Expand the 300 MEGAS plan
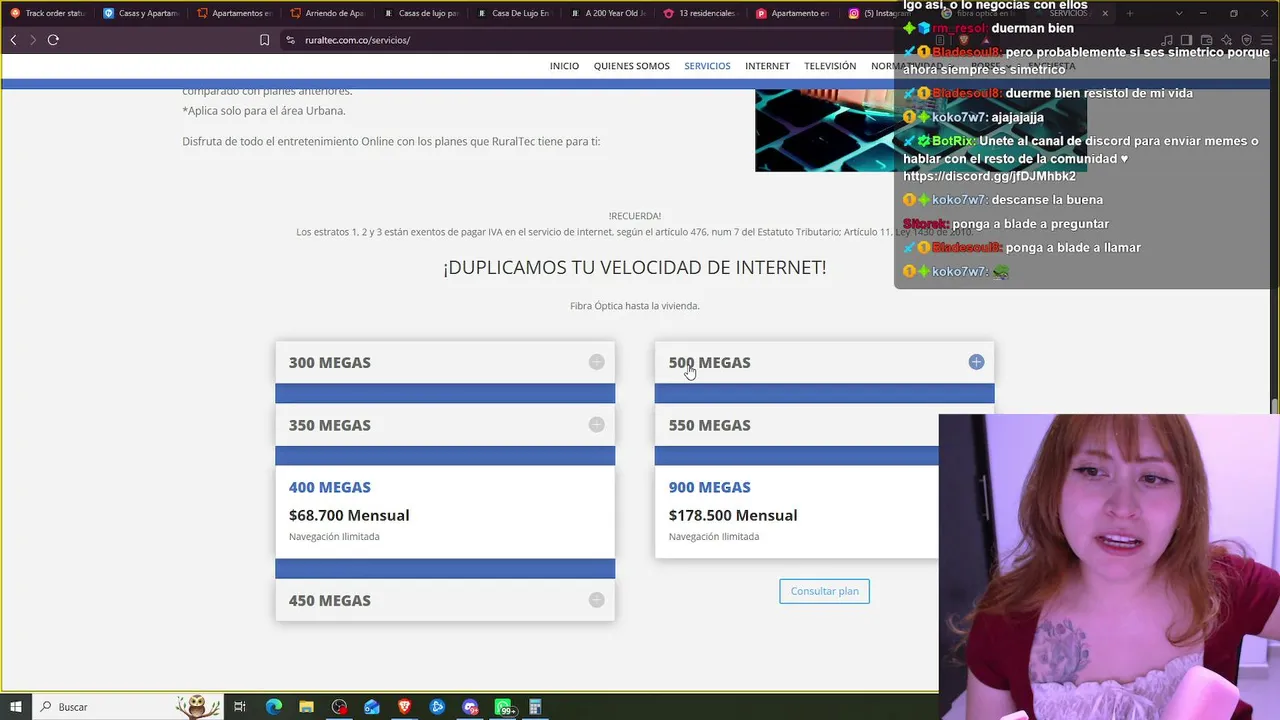Viewport: 1280px width, 720px height. click(x=445, y=362)
